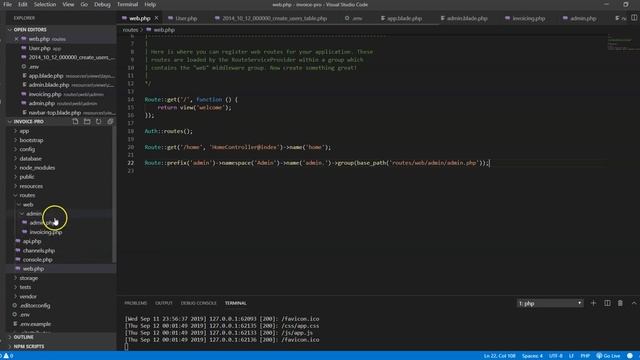Show the DEBUG CONSOLE panel tab
The image size is (640, 360).
tap(198, 303)
